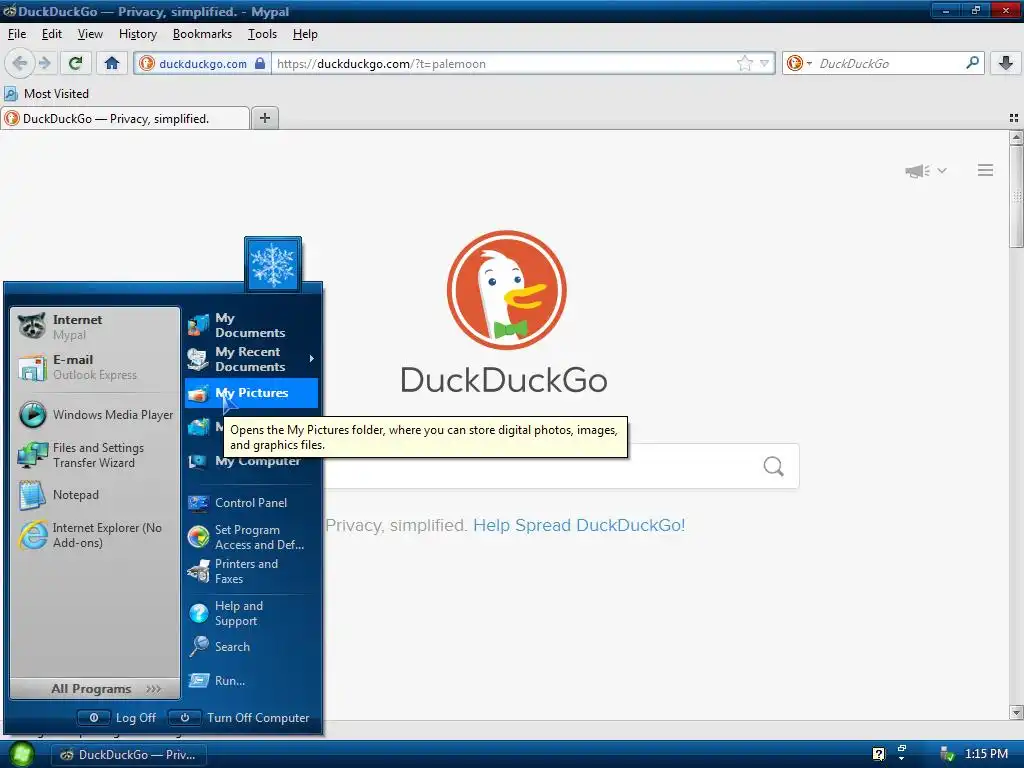Click the page search magnifier button
The image size is (1024, 768).
click(x=773, y=466)
